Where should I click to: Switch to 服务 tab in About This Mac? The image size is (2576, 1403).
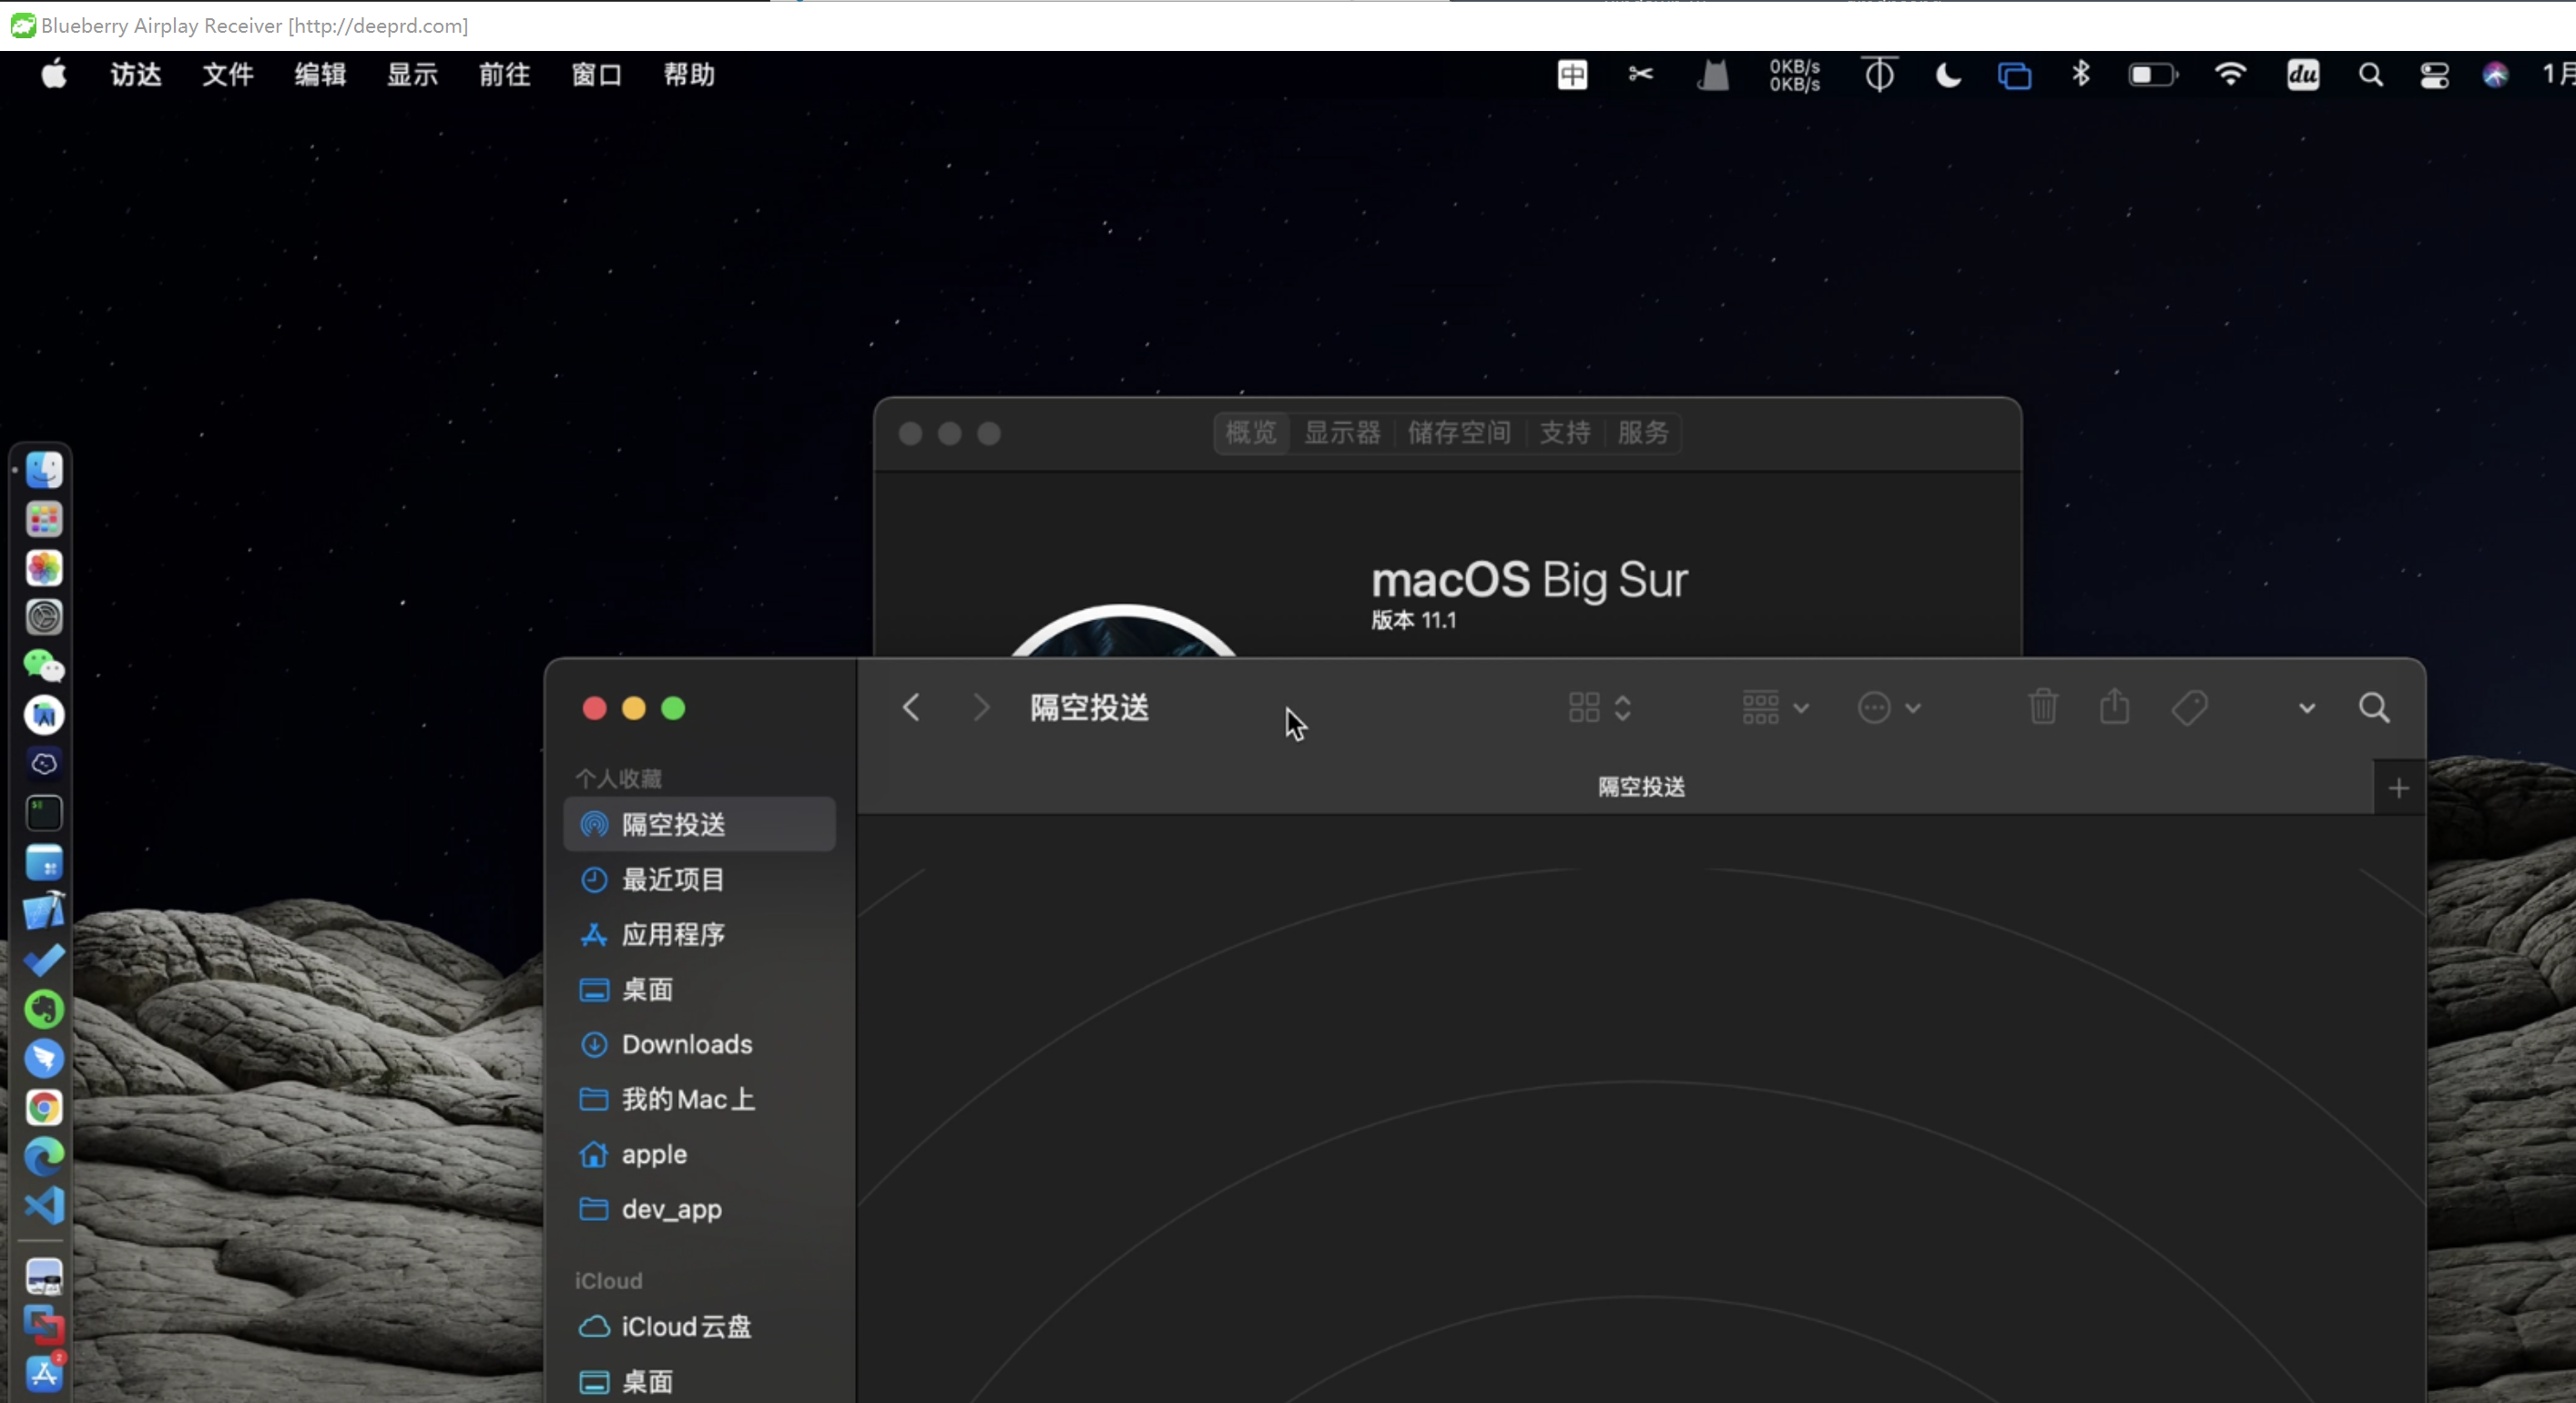[x=1643, y=433]
